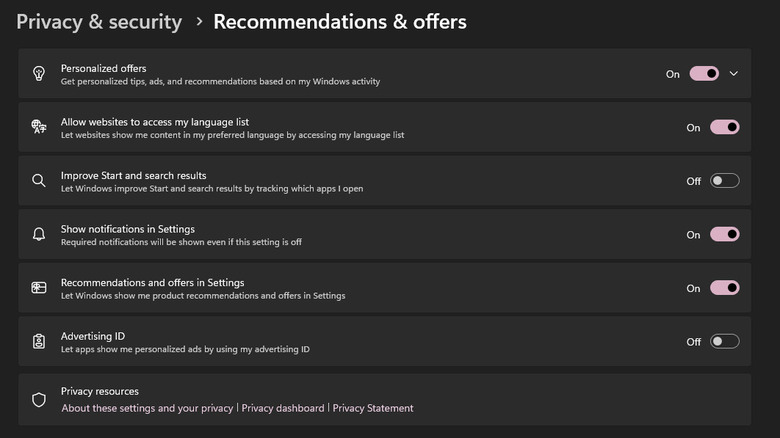780x438 pixels.
Task: Click the lightbulb icon beside Personalized offers
Action: coord(39,74)
